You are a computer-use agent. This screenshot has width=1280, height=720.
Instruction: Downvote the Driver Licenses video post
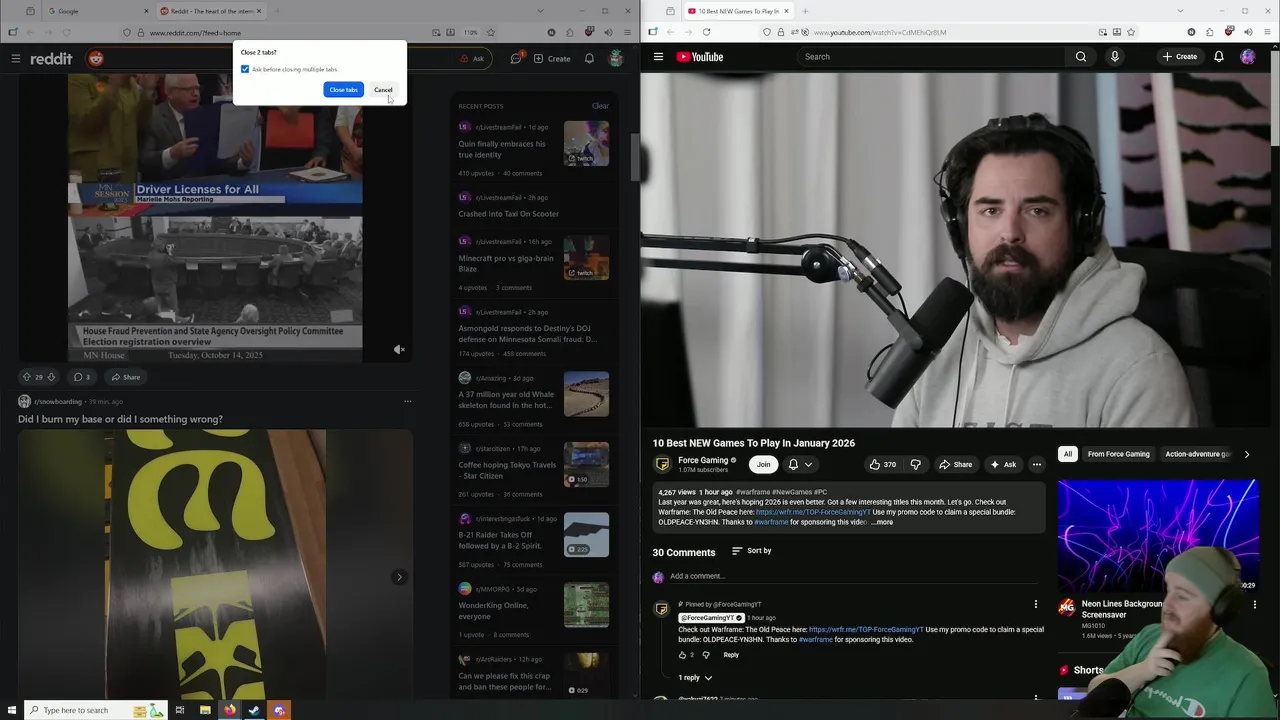51,377
